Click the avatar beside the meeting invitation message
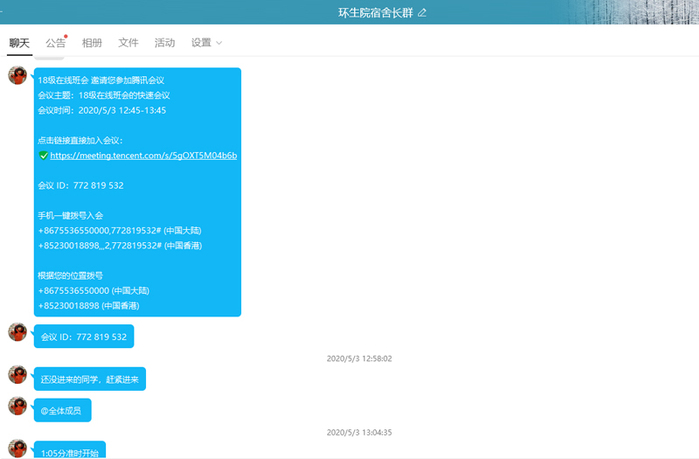Viewport: 699px width, 459px height. (17, 76)
